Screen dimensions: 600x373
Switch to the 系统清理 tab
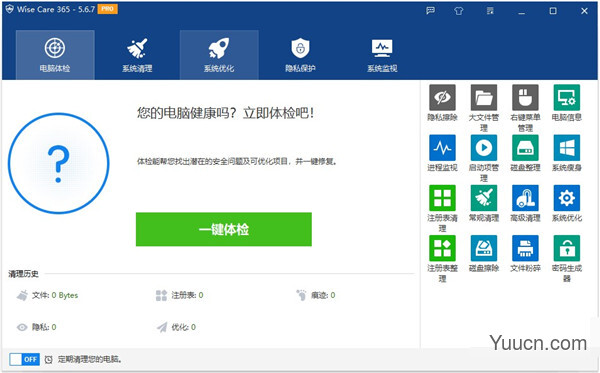click(137, 55)
